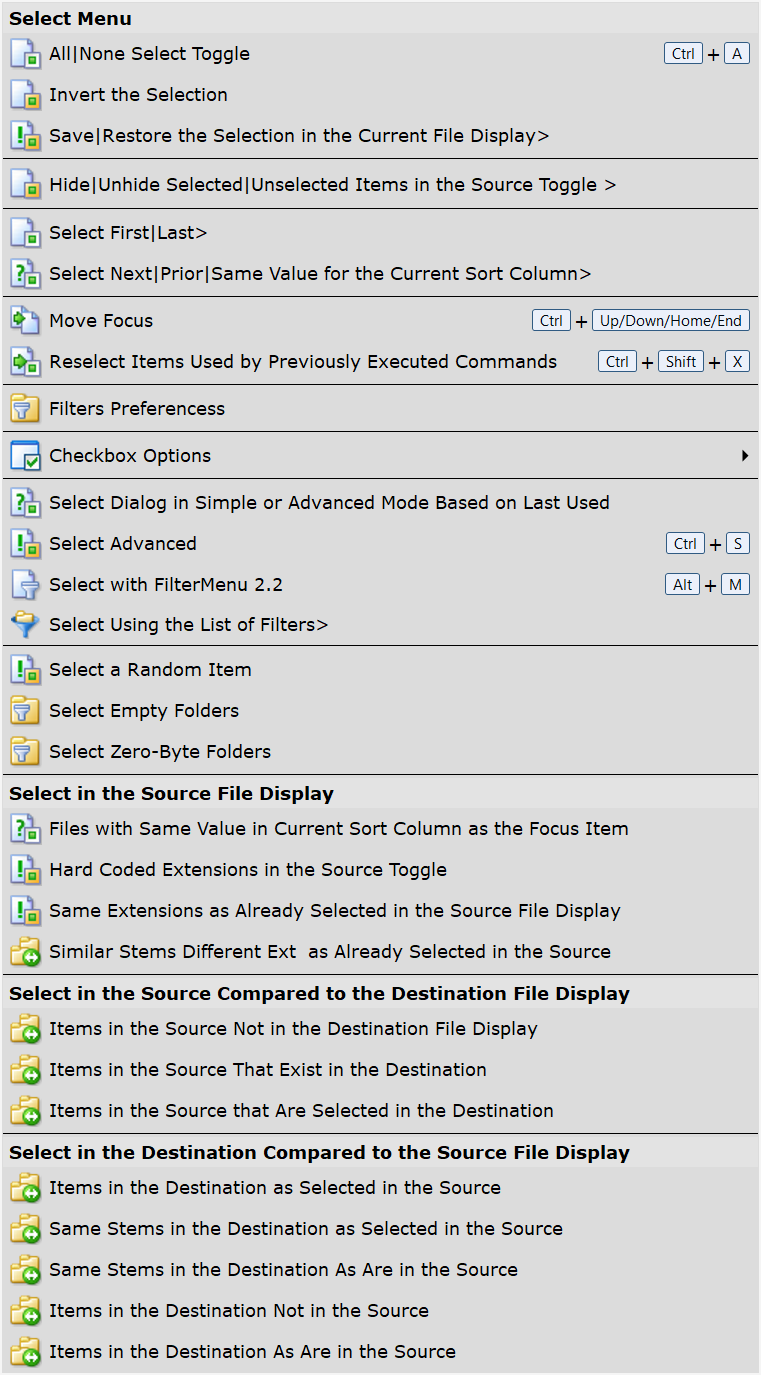
Task: Open Select First|Last submenu
Action: [128, 233]
